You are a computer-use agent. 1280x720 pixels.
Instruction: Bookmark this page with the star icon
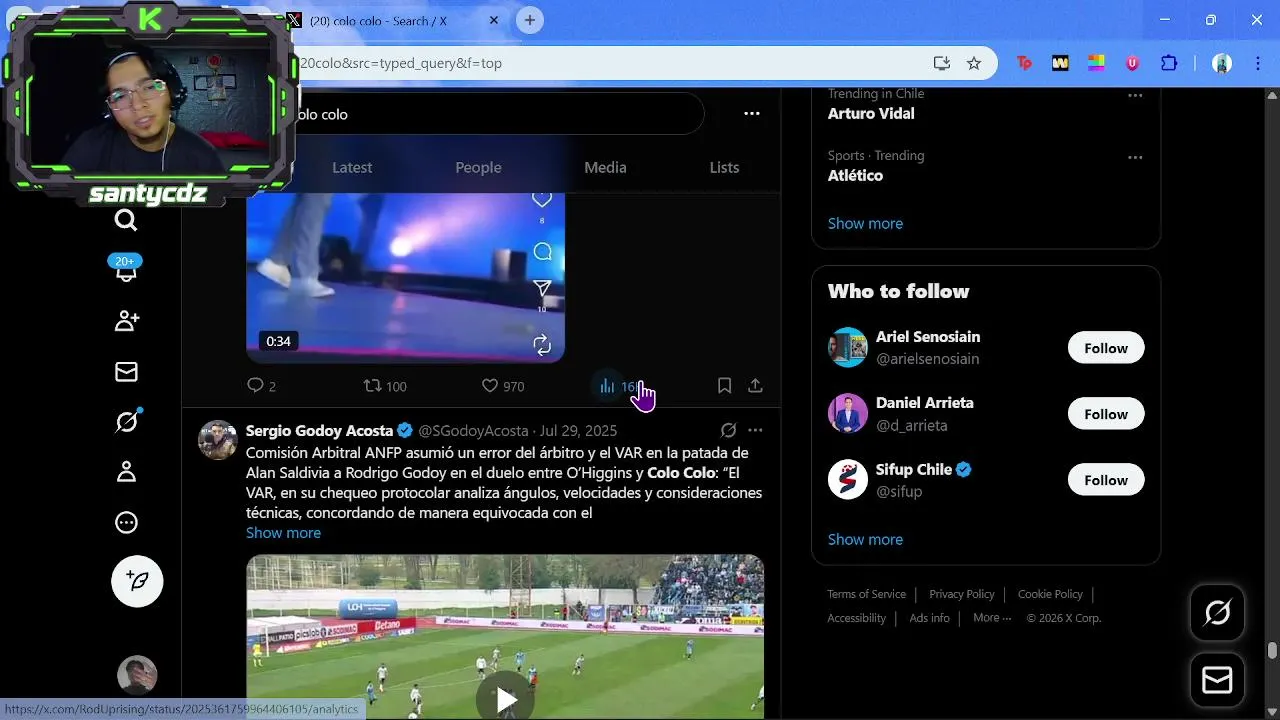pos(974,63)
